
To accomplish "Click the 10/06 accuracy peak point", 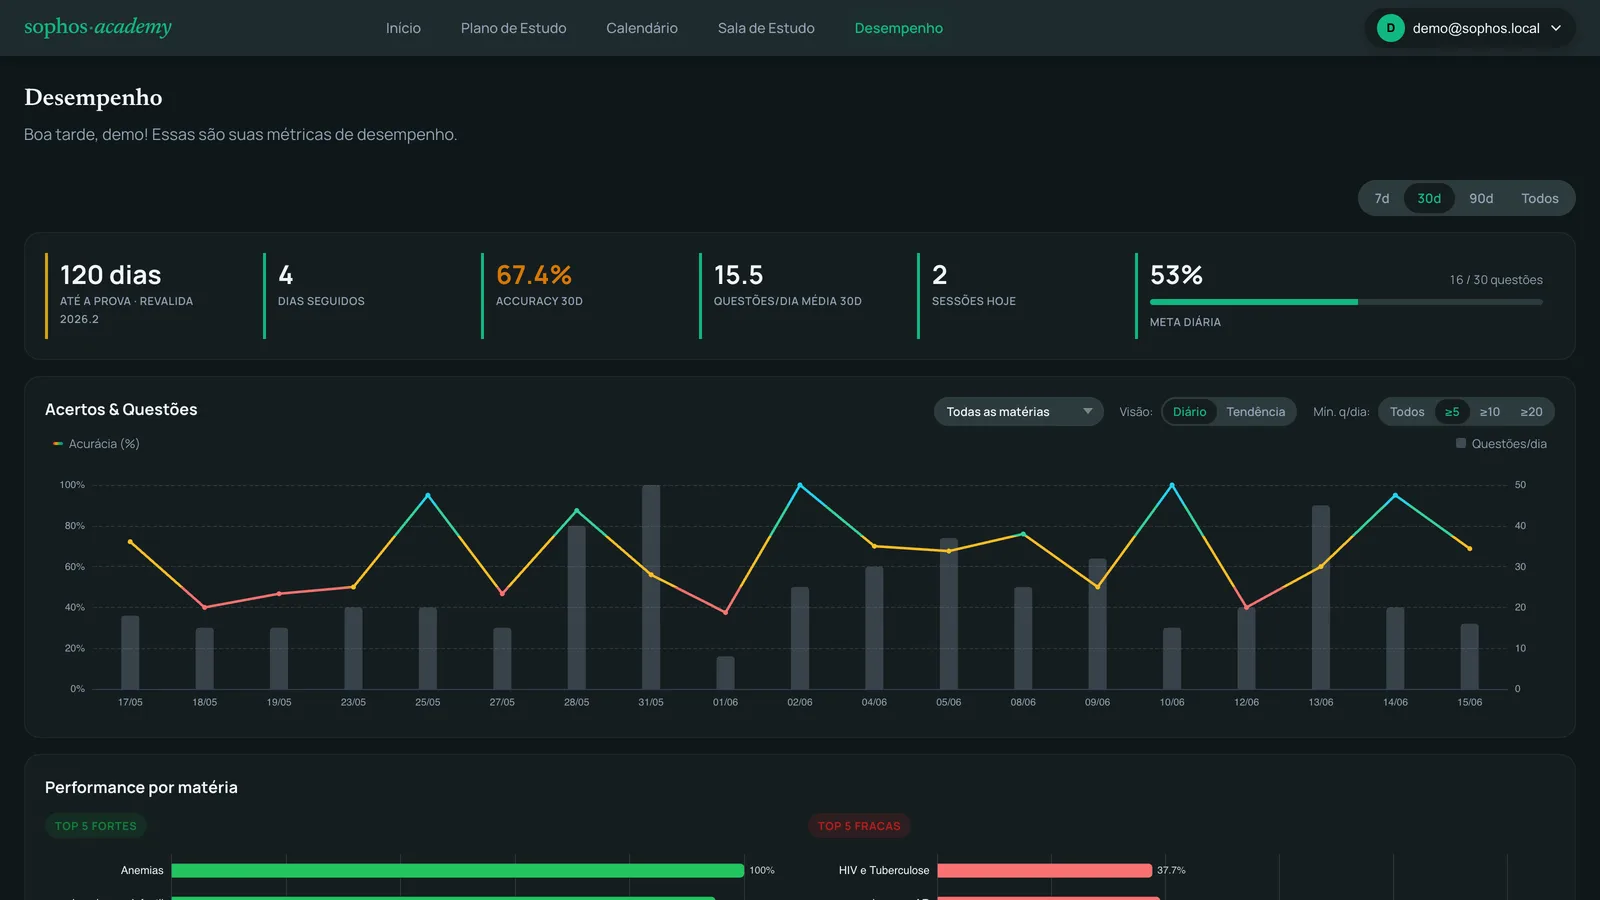I will 1172,485.
